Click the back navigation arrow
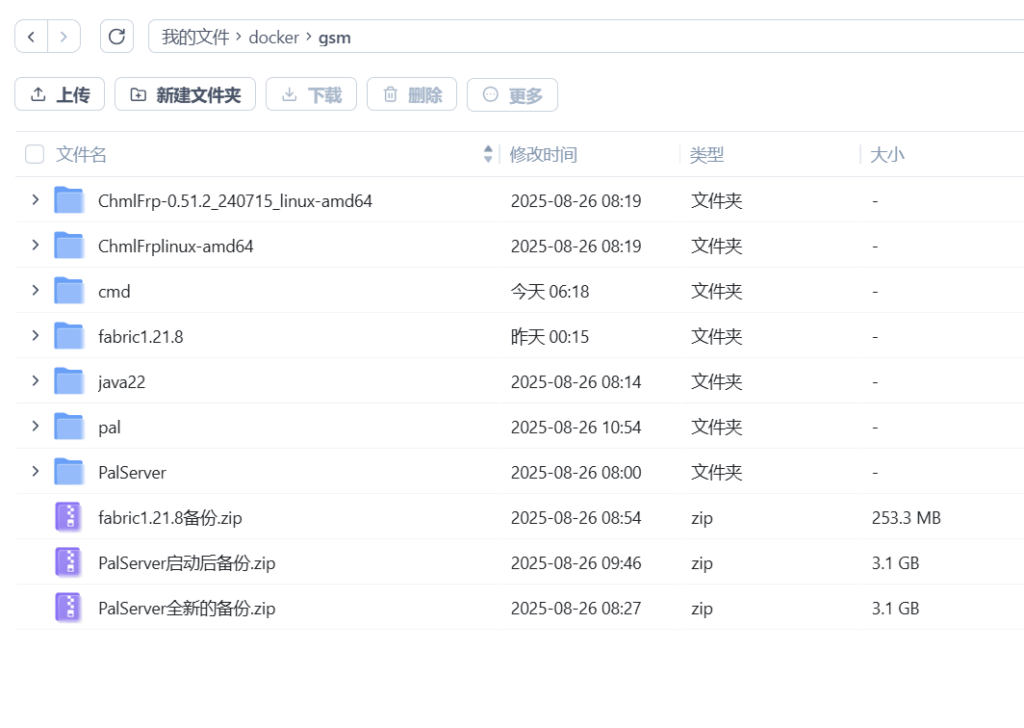Screen dimensions: 1024x728 [x=30, y=35]
